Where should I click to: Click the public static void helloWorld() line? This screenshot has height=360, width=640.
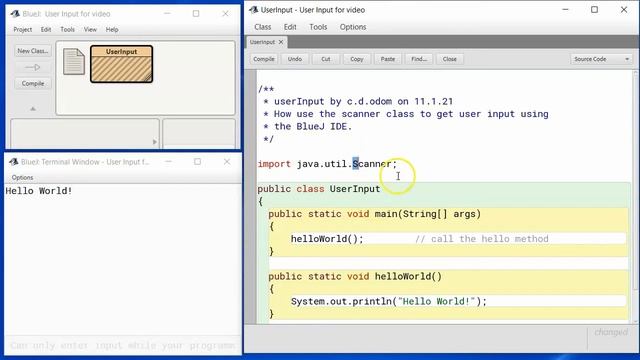click(x=355, y=276)
